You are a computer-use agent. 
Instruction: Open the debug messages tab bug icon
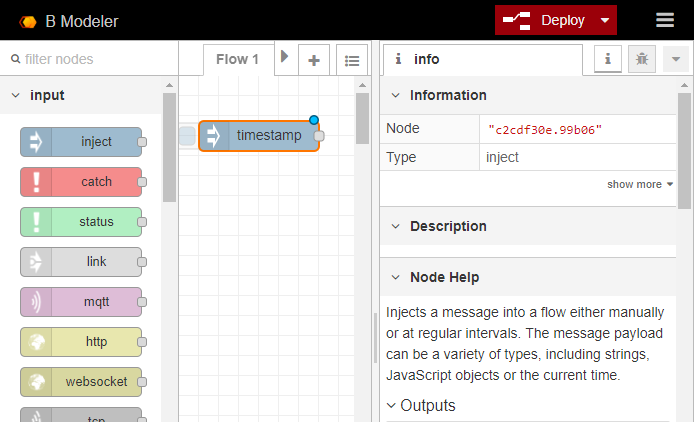pyautogui.click(x=642, y=58)
